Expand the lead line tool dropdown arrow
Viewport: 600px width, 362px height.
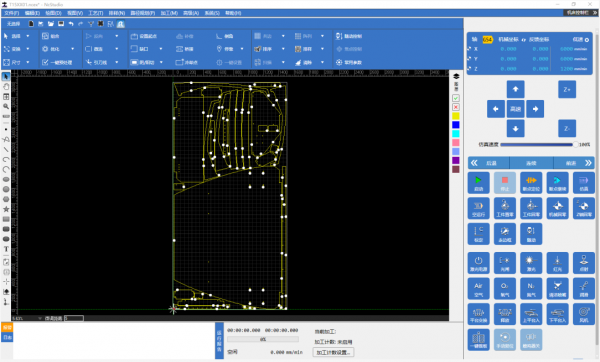coord(117,62)
